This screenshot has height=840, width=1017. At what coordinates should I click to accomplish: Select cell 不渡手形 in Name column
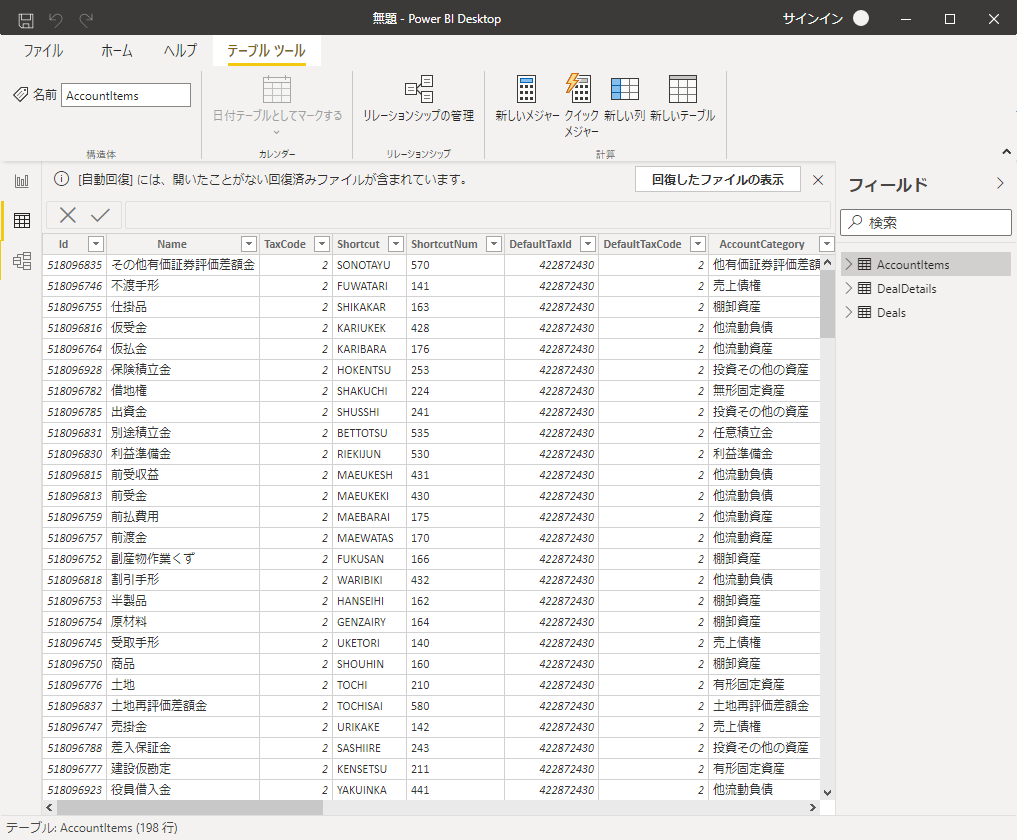tap(183, 285)
